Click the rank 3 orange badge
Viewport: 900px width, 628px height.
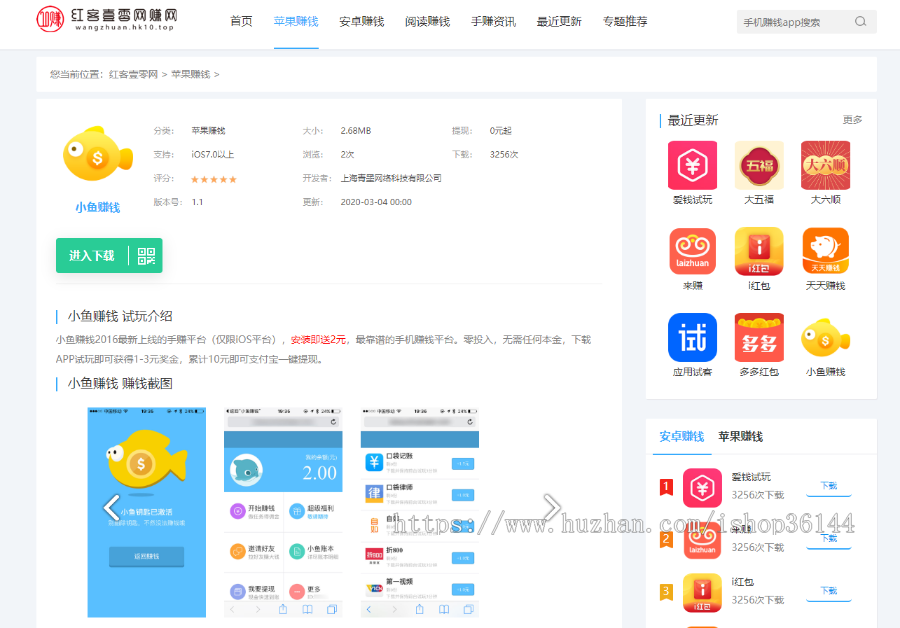coord(666,592)
